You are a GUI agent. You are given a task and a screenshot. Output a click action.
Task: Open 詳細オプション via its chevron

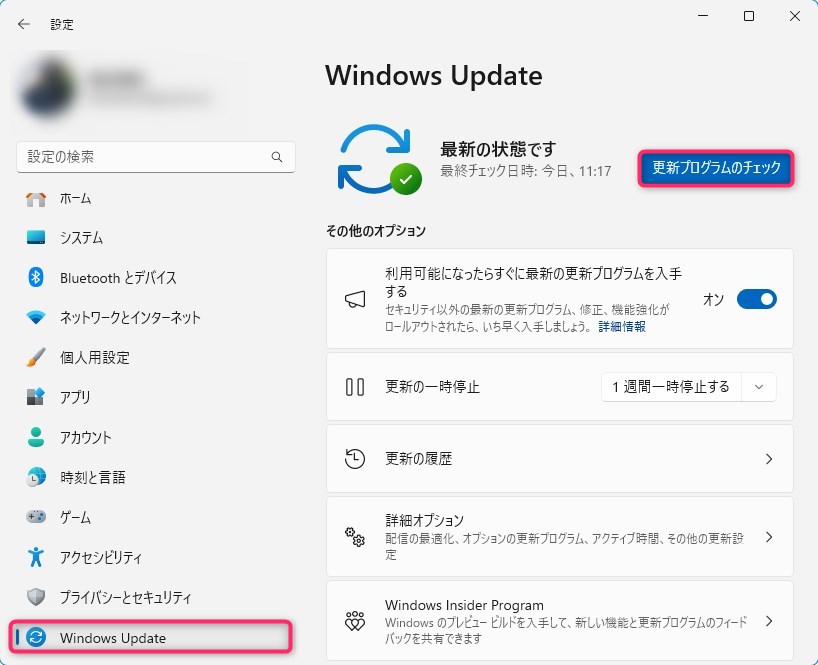(x=768, y=537)
